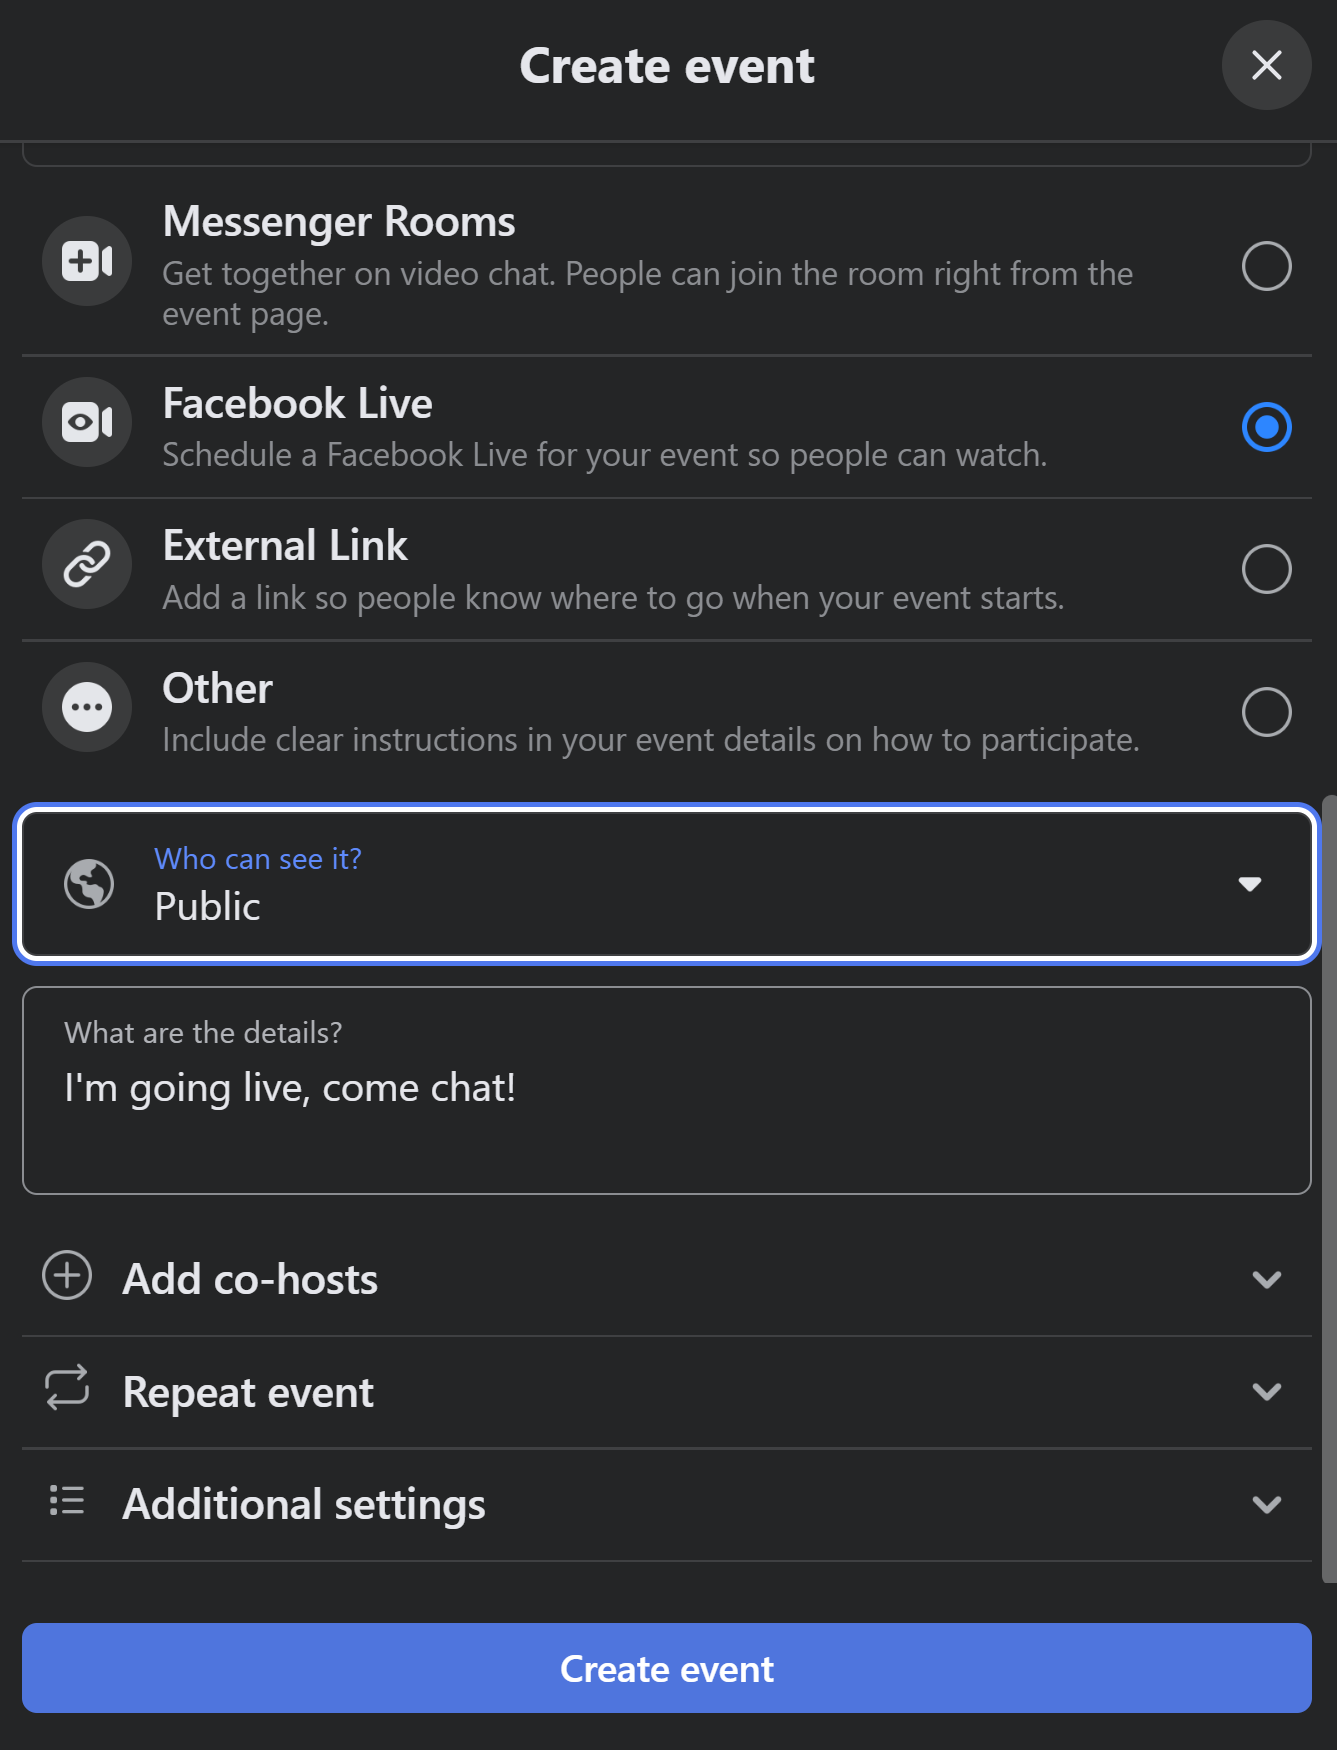The image size is (1337, 1750).
Task: Click the globe icon in privacy selector
Action: 89,884
